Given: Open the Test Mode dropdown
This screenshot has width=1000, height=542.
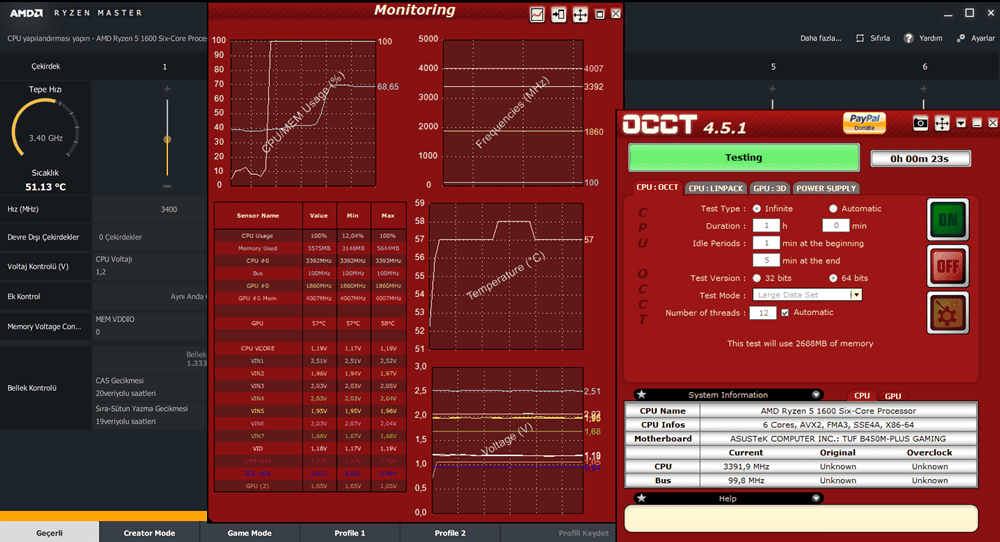Looking at the screenshot, I should (856, 295).
